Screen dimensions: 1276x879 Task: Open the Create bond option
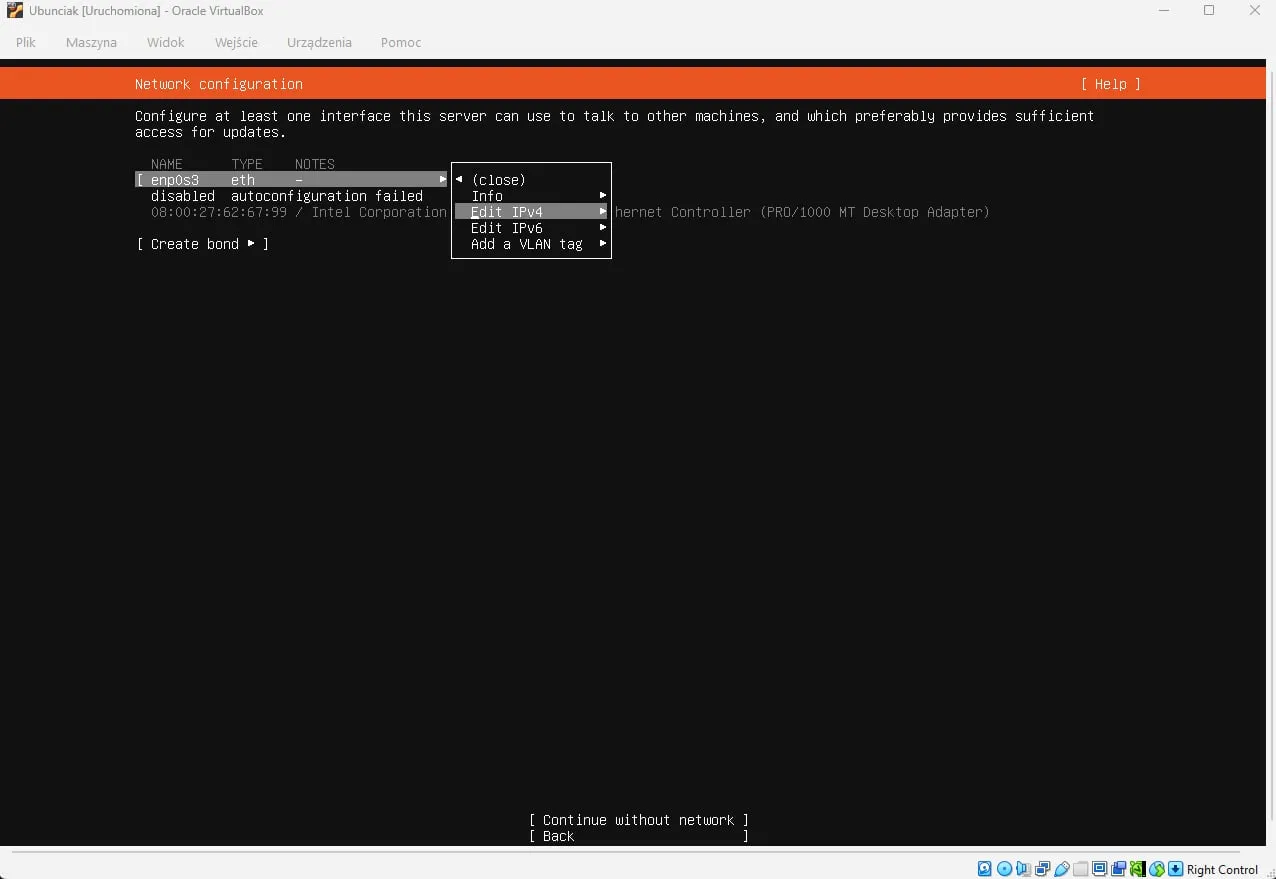[203, 244]
